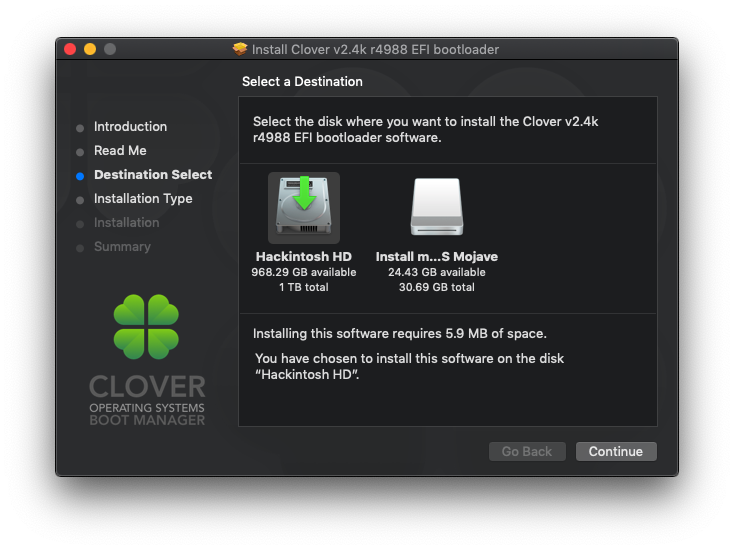Click the package icon in title bar

click(240, 49)
